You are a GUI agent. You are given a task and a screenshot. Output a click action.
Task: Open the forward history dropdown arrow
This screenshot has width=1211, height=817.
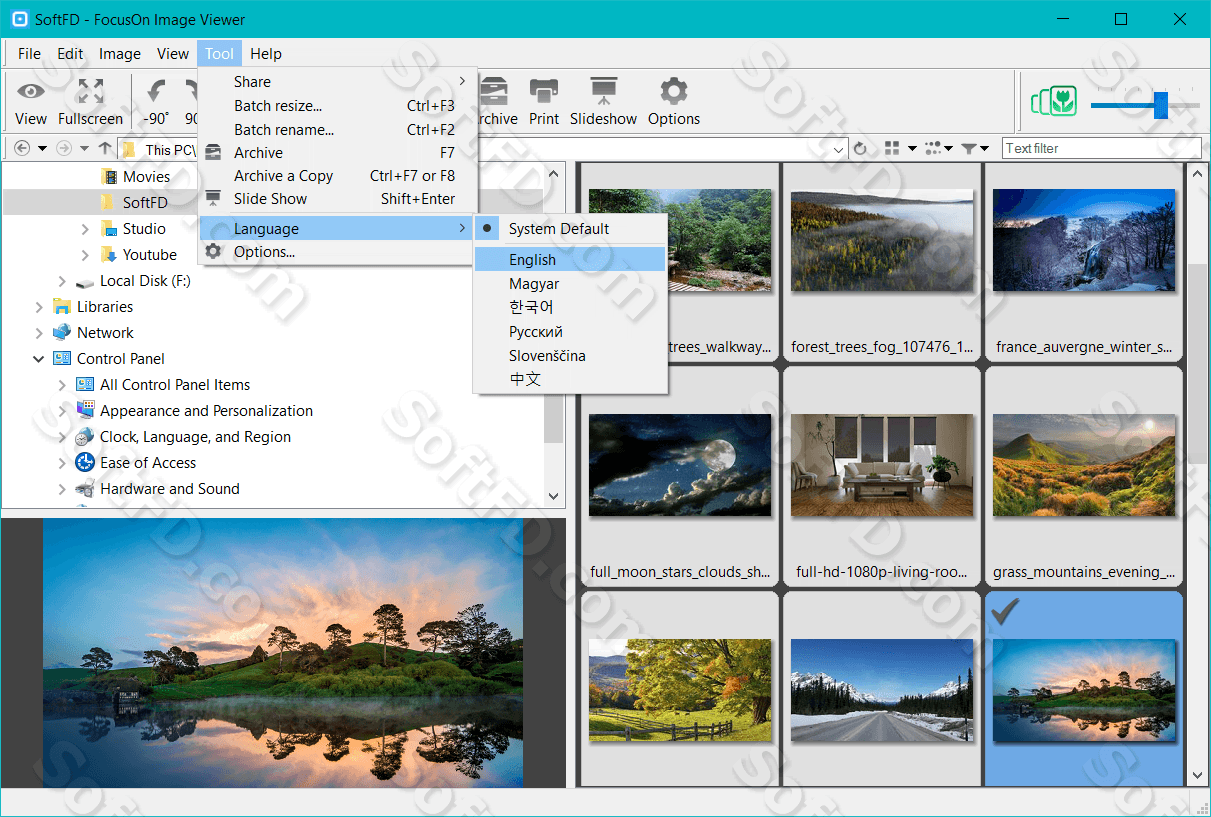84,148
